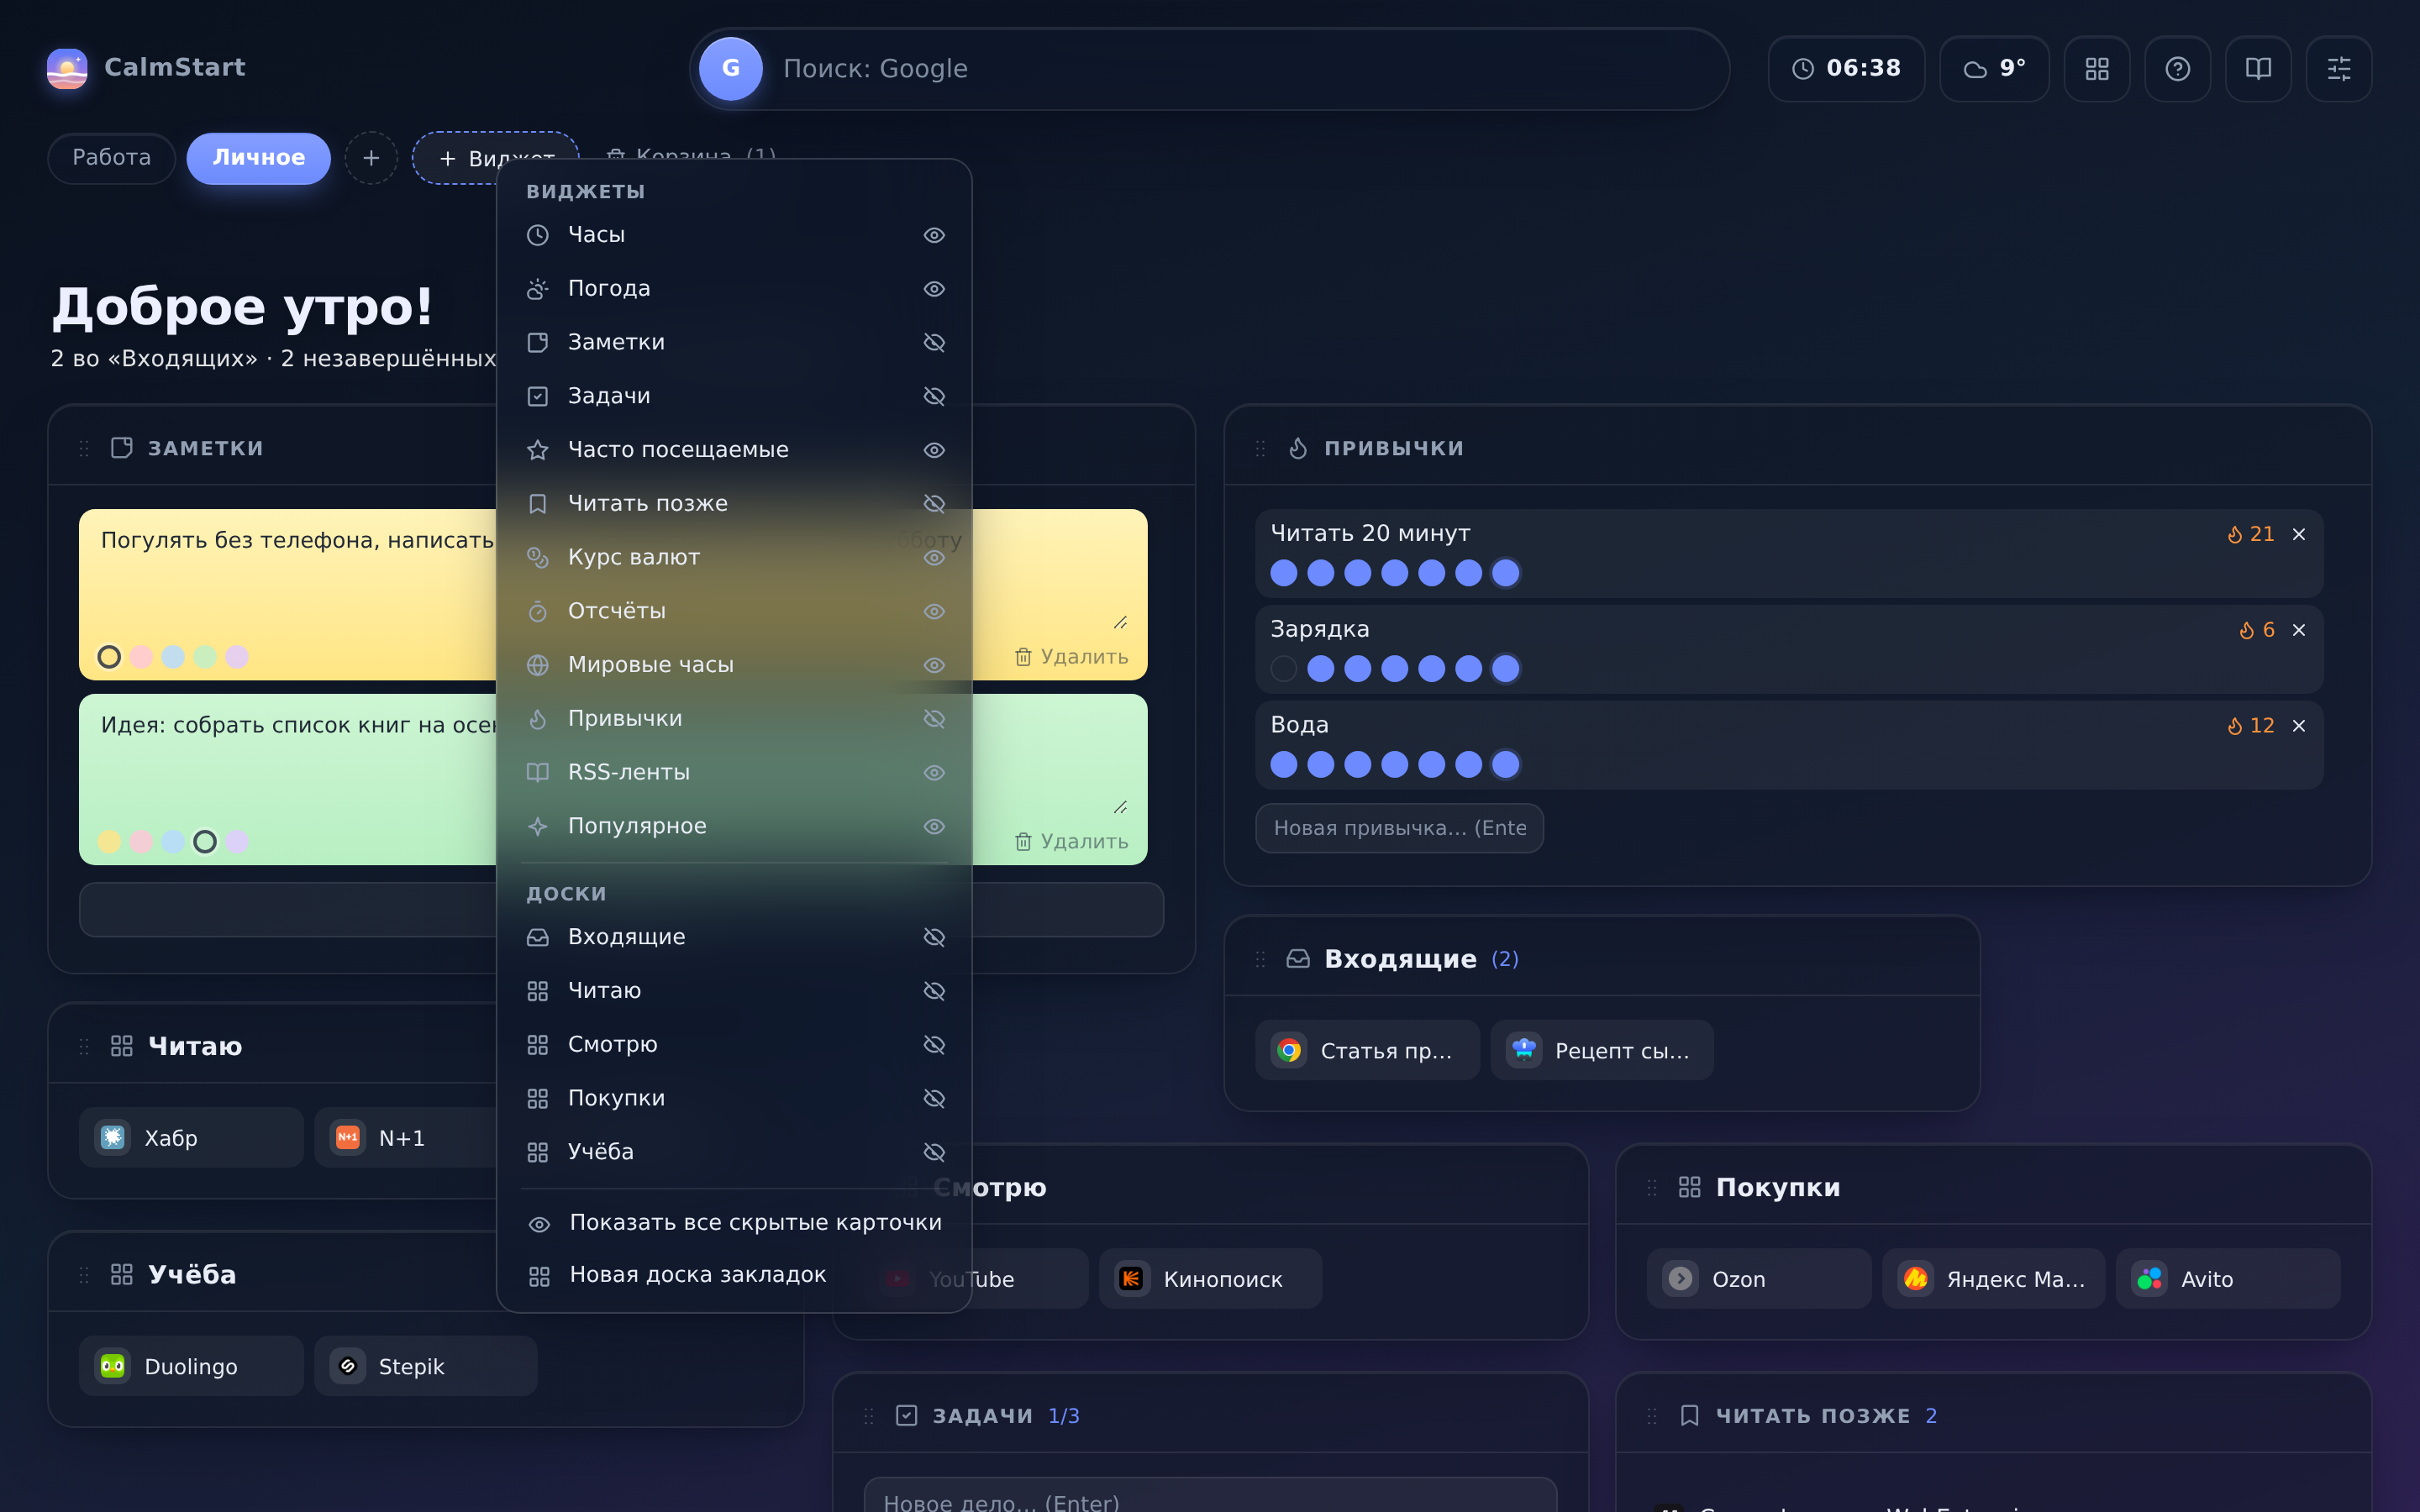Open the Рецепт сы... inbox item
The image size is (2420, 1512).
(x=1602, y=1050)
